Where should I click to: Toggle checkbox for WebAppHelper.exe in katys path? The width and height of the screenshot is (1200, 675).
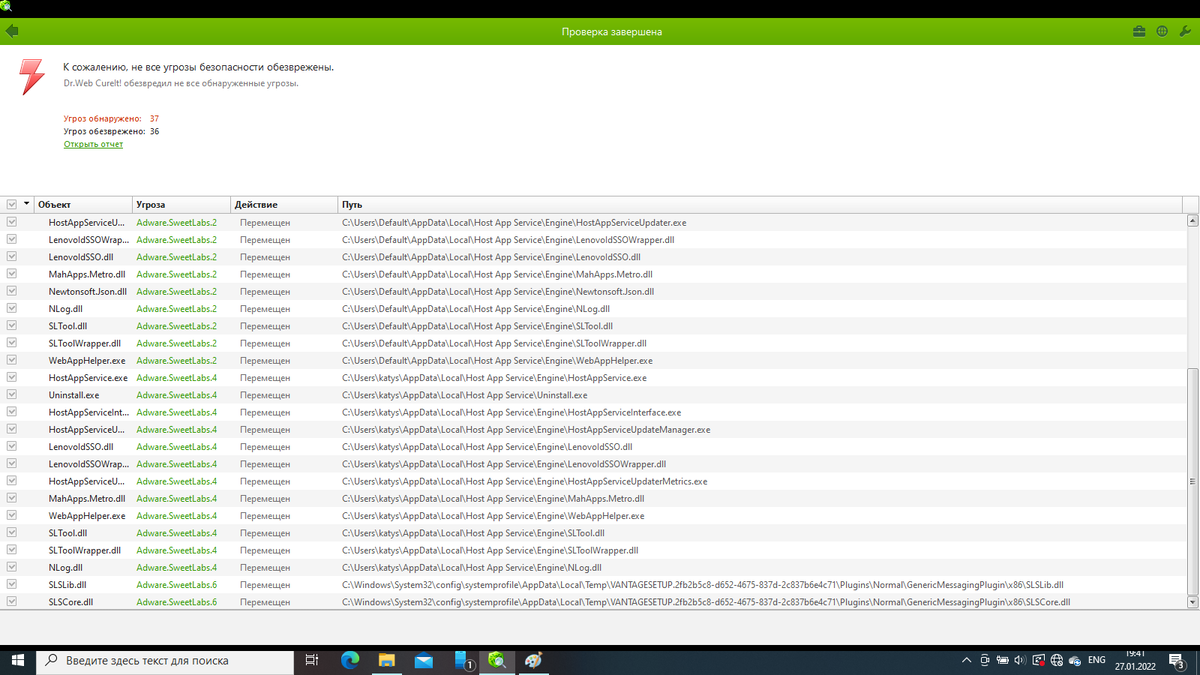pos(12,516)
